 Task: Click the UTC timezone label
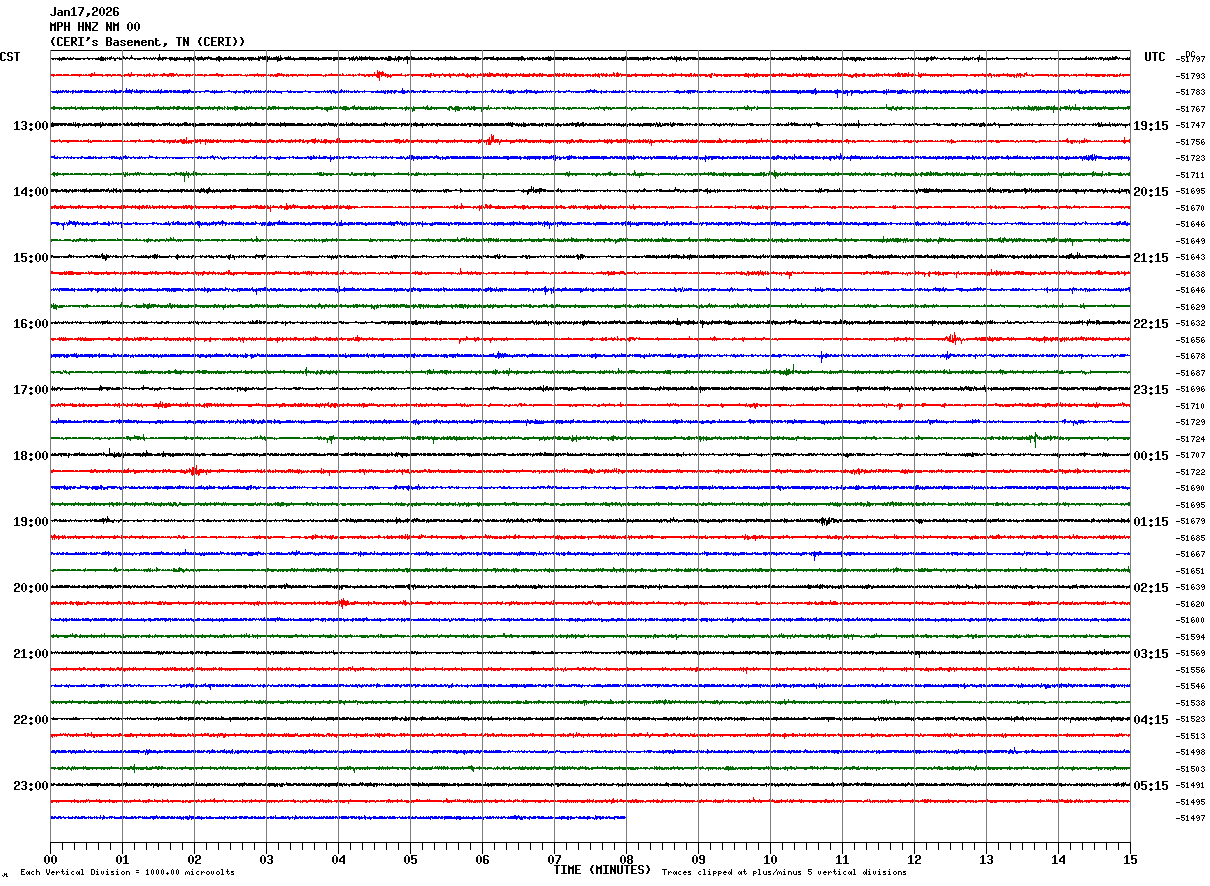(1155, 57)
